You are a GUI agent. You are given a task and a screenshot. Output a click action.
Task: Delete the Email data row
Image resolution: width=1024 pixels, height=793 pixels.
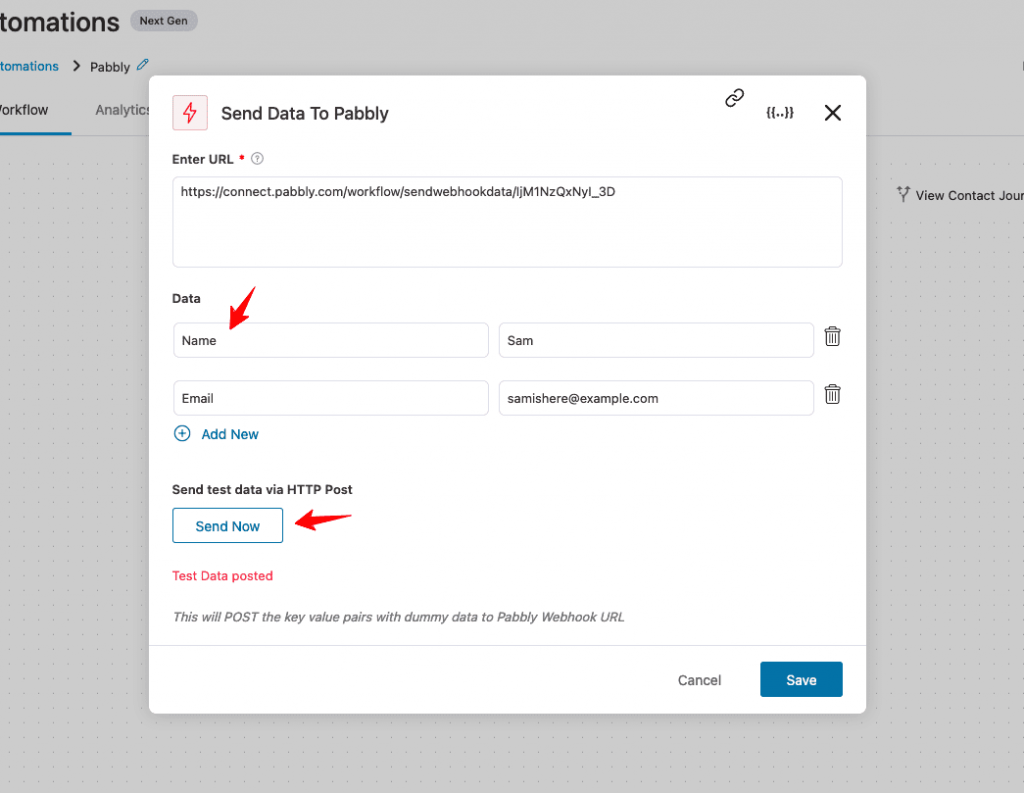point(832,395)
